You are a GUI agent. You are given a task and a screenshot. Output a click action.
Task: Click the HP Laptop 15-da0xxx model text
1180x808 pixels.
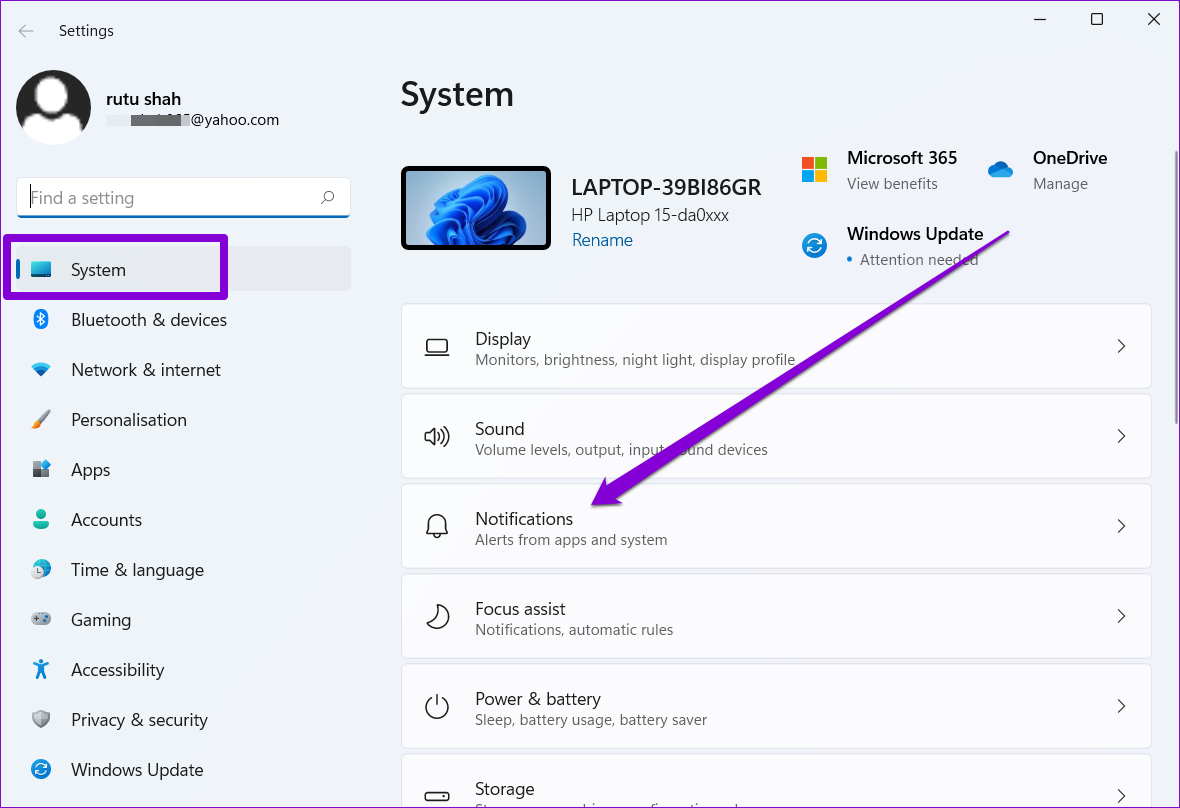point(650,215)
